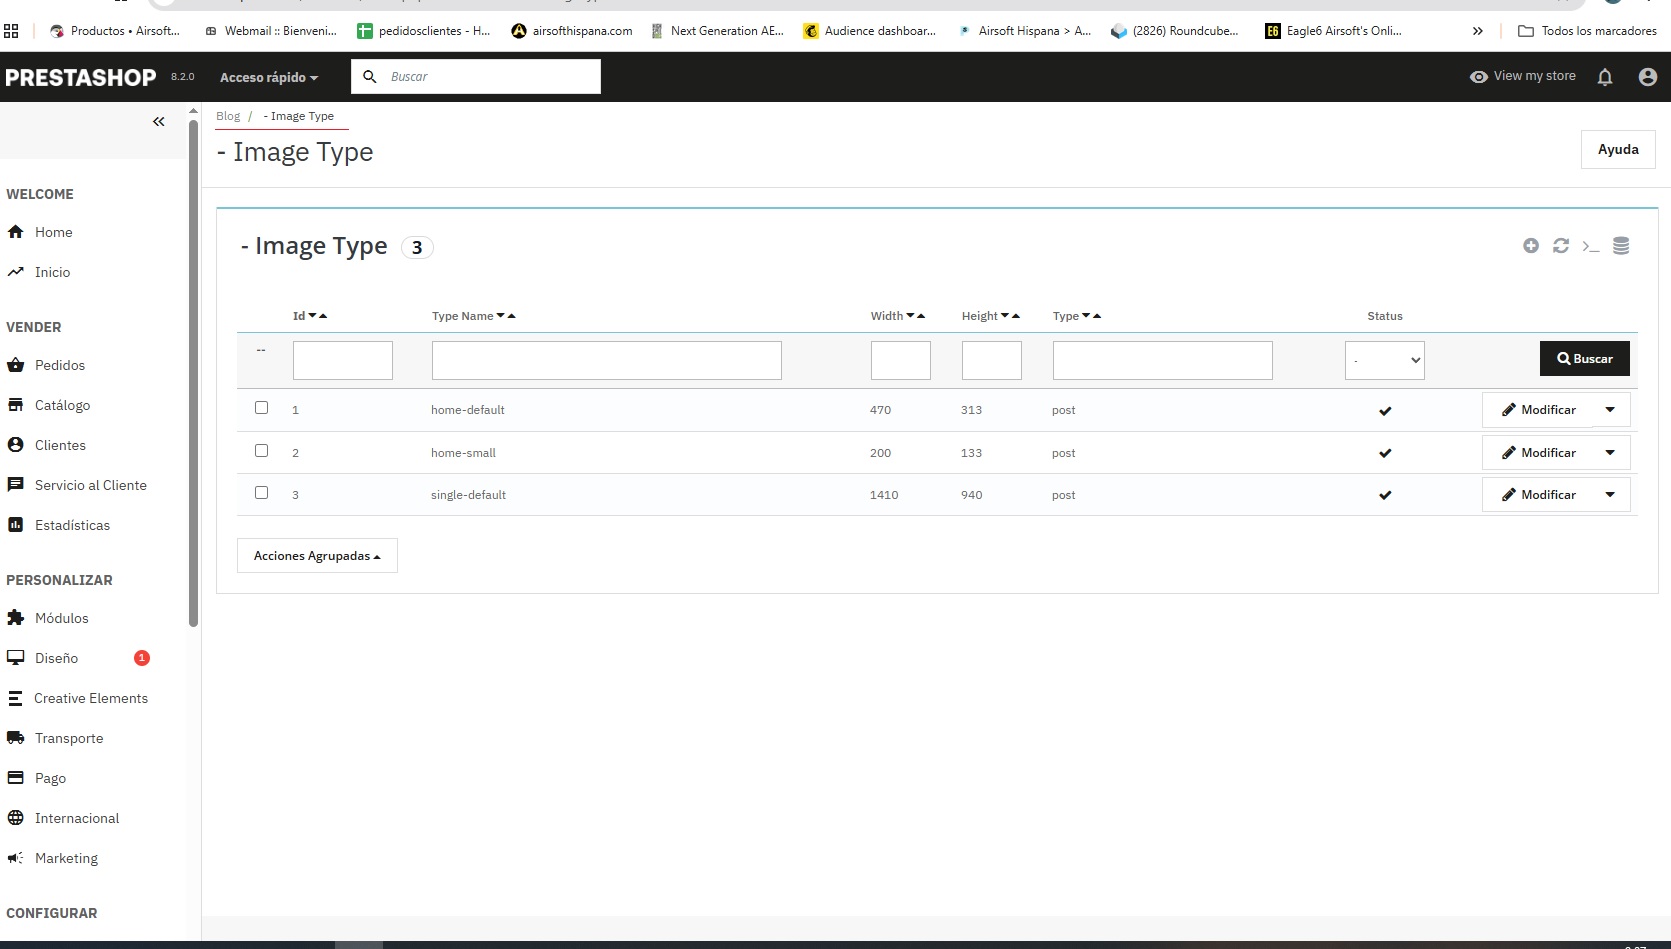1671x949 pixels.
Task: Click the add new image type plus icon
Action: pyautogui.click(x=1530, y=246)
